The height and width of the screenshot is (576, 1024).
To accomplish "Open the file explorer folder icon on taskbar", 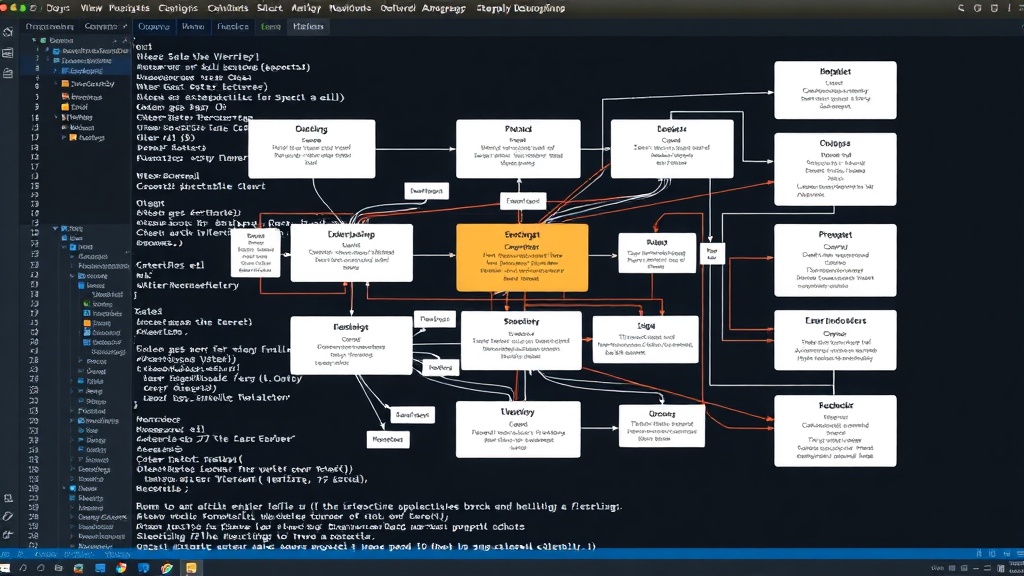I will [58, 568].
